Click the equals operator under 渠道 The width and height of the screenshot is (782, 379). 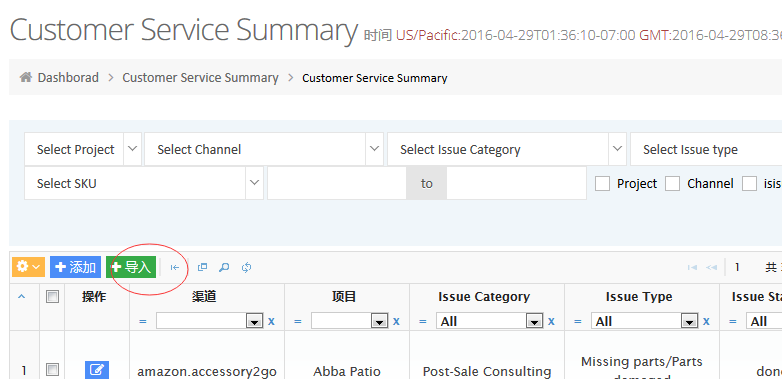143,322
